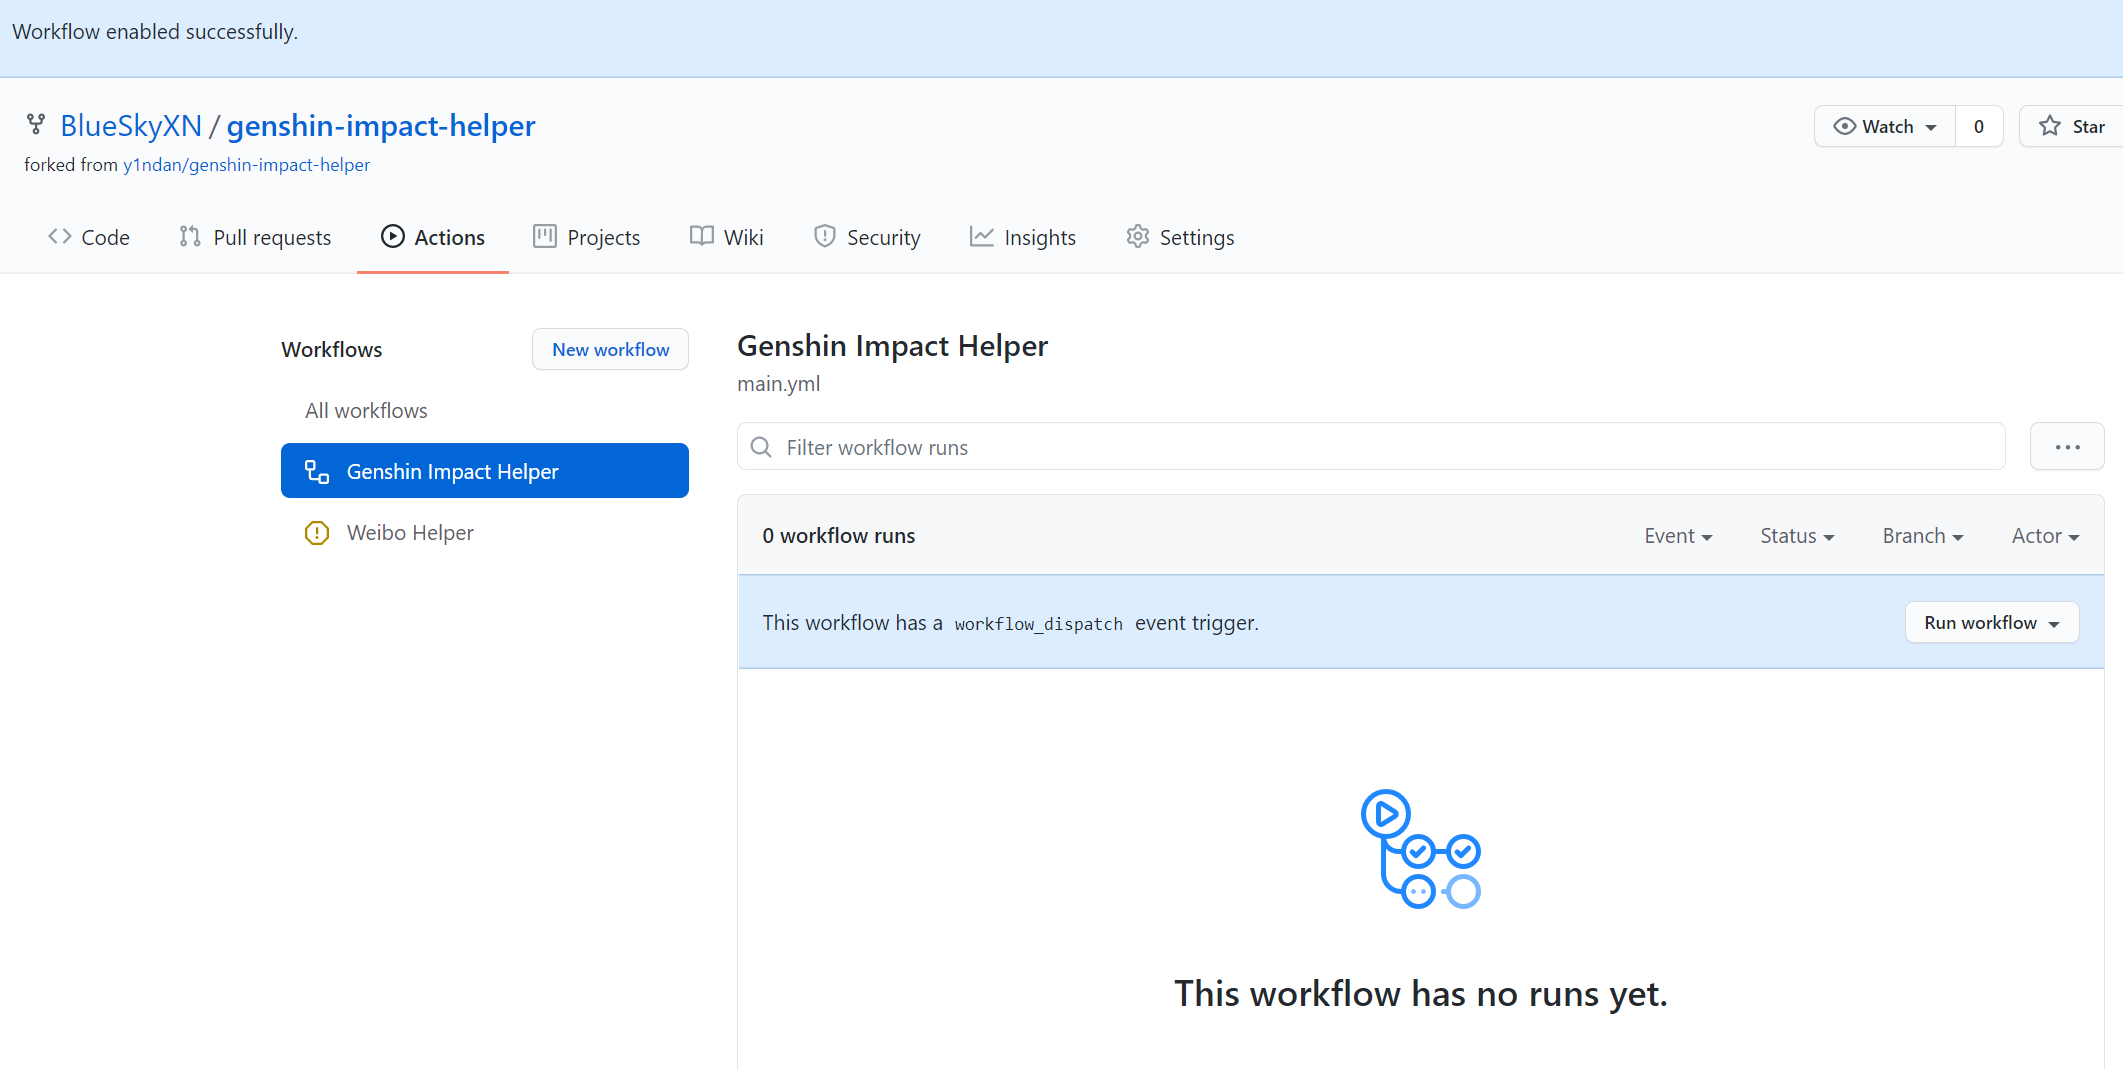Viewport: 2123px width, 1070px height.
Task: Click the star icon on Star button
Action: click(2050, 126)
